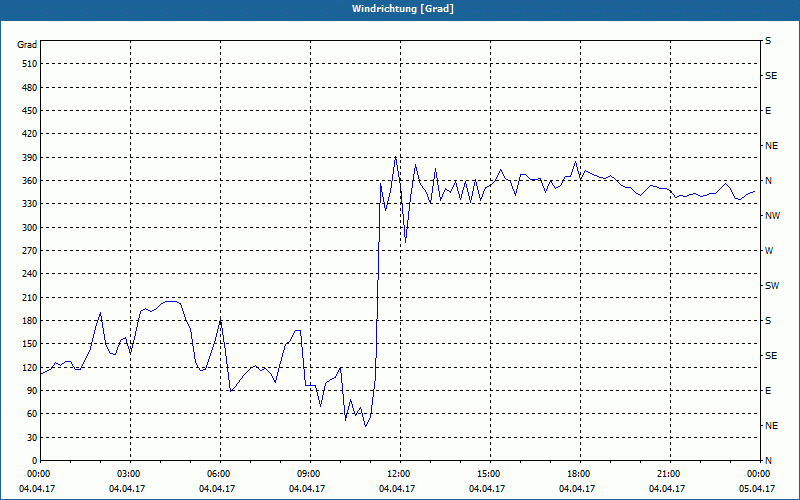Choose the 90 degree axis label

point(32,391)
